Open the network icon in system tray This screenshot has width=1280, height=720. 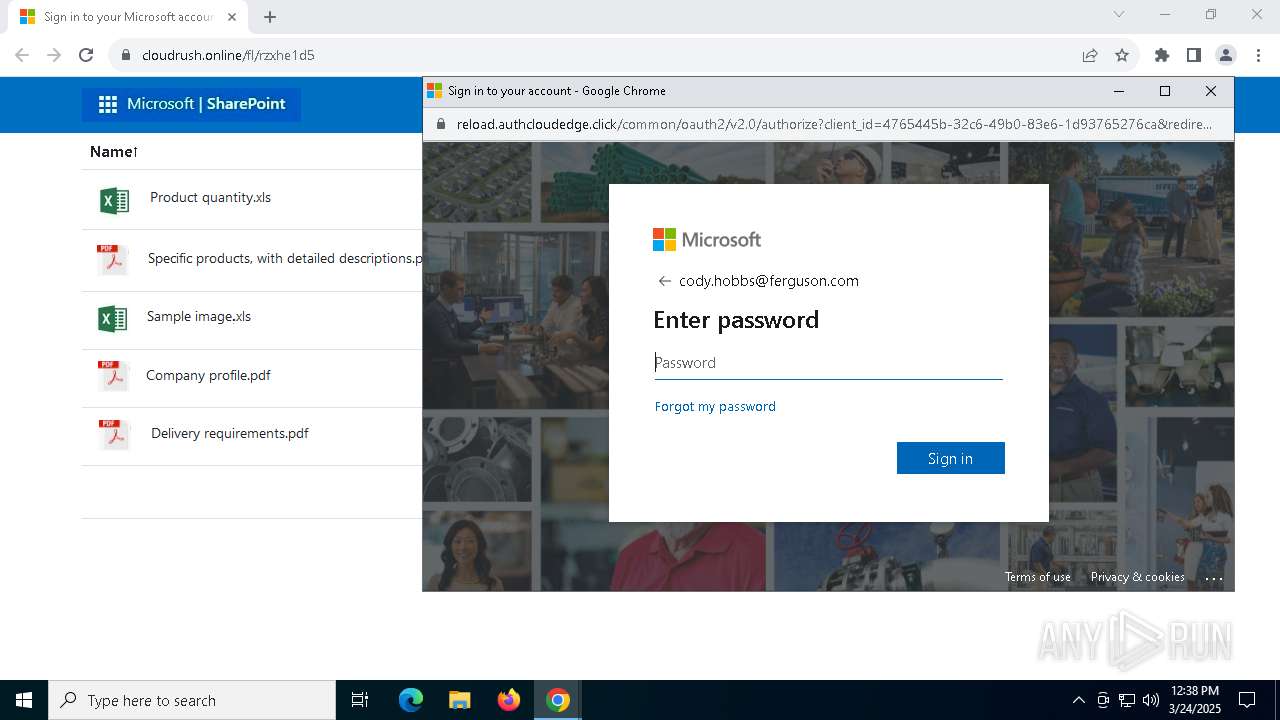1127,700
